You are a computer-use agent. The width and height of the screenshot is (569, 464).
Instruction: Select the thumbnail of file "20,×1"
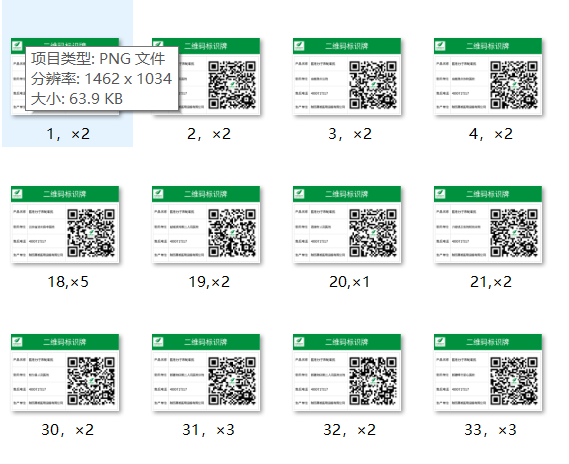pyautogui.click(x=347, y=225)
